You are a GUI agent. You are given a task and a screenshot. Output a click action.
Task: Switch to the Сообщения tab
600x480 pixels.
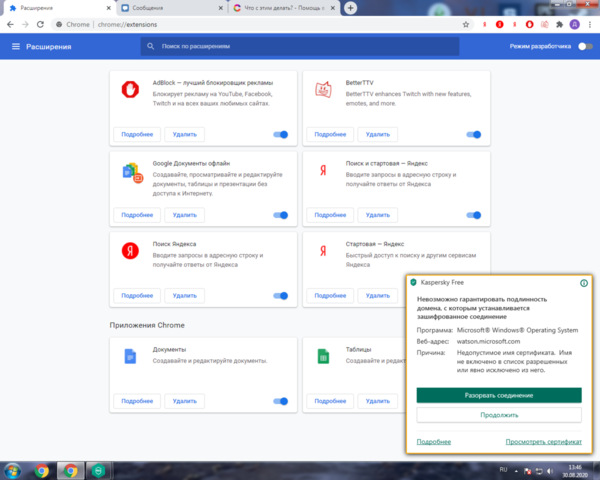tap(172, 8)
